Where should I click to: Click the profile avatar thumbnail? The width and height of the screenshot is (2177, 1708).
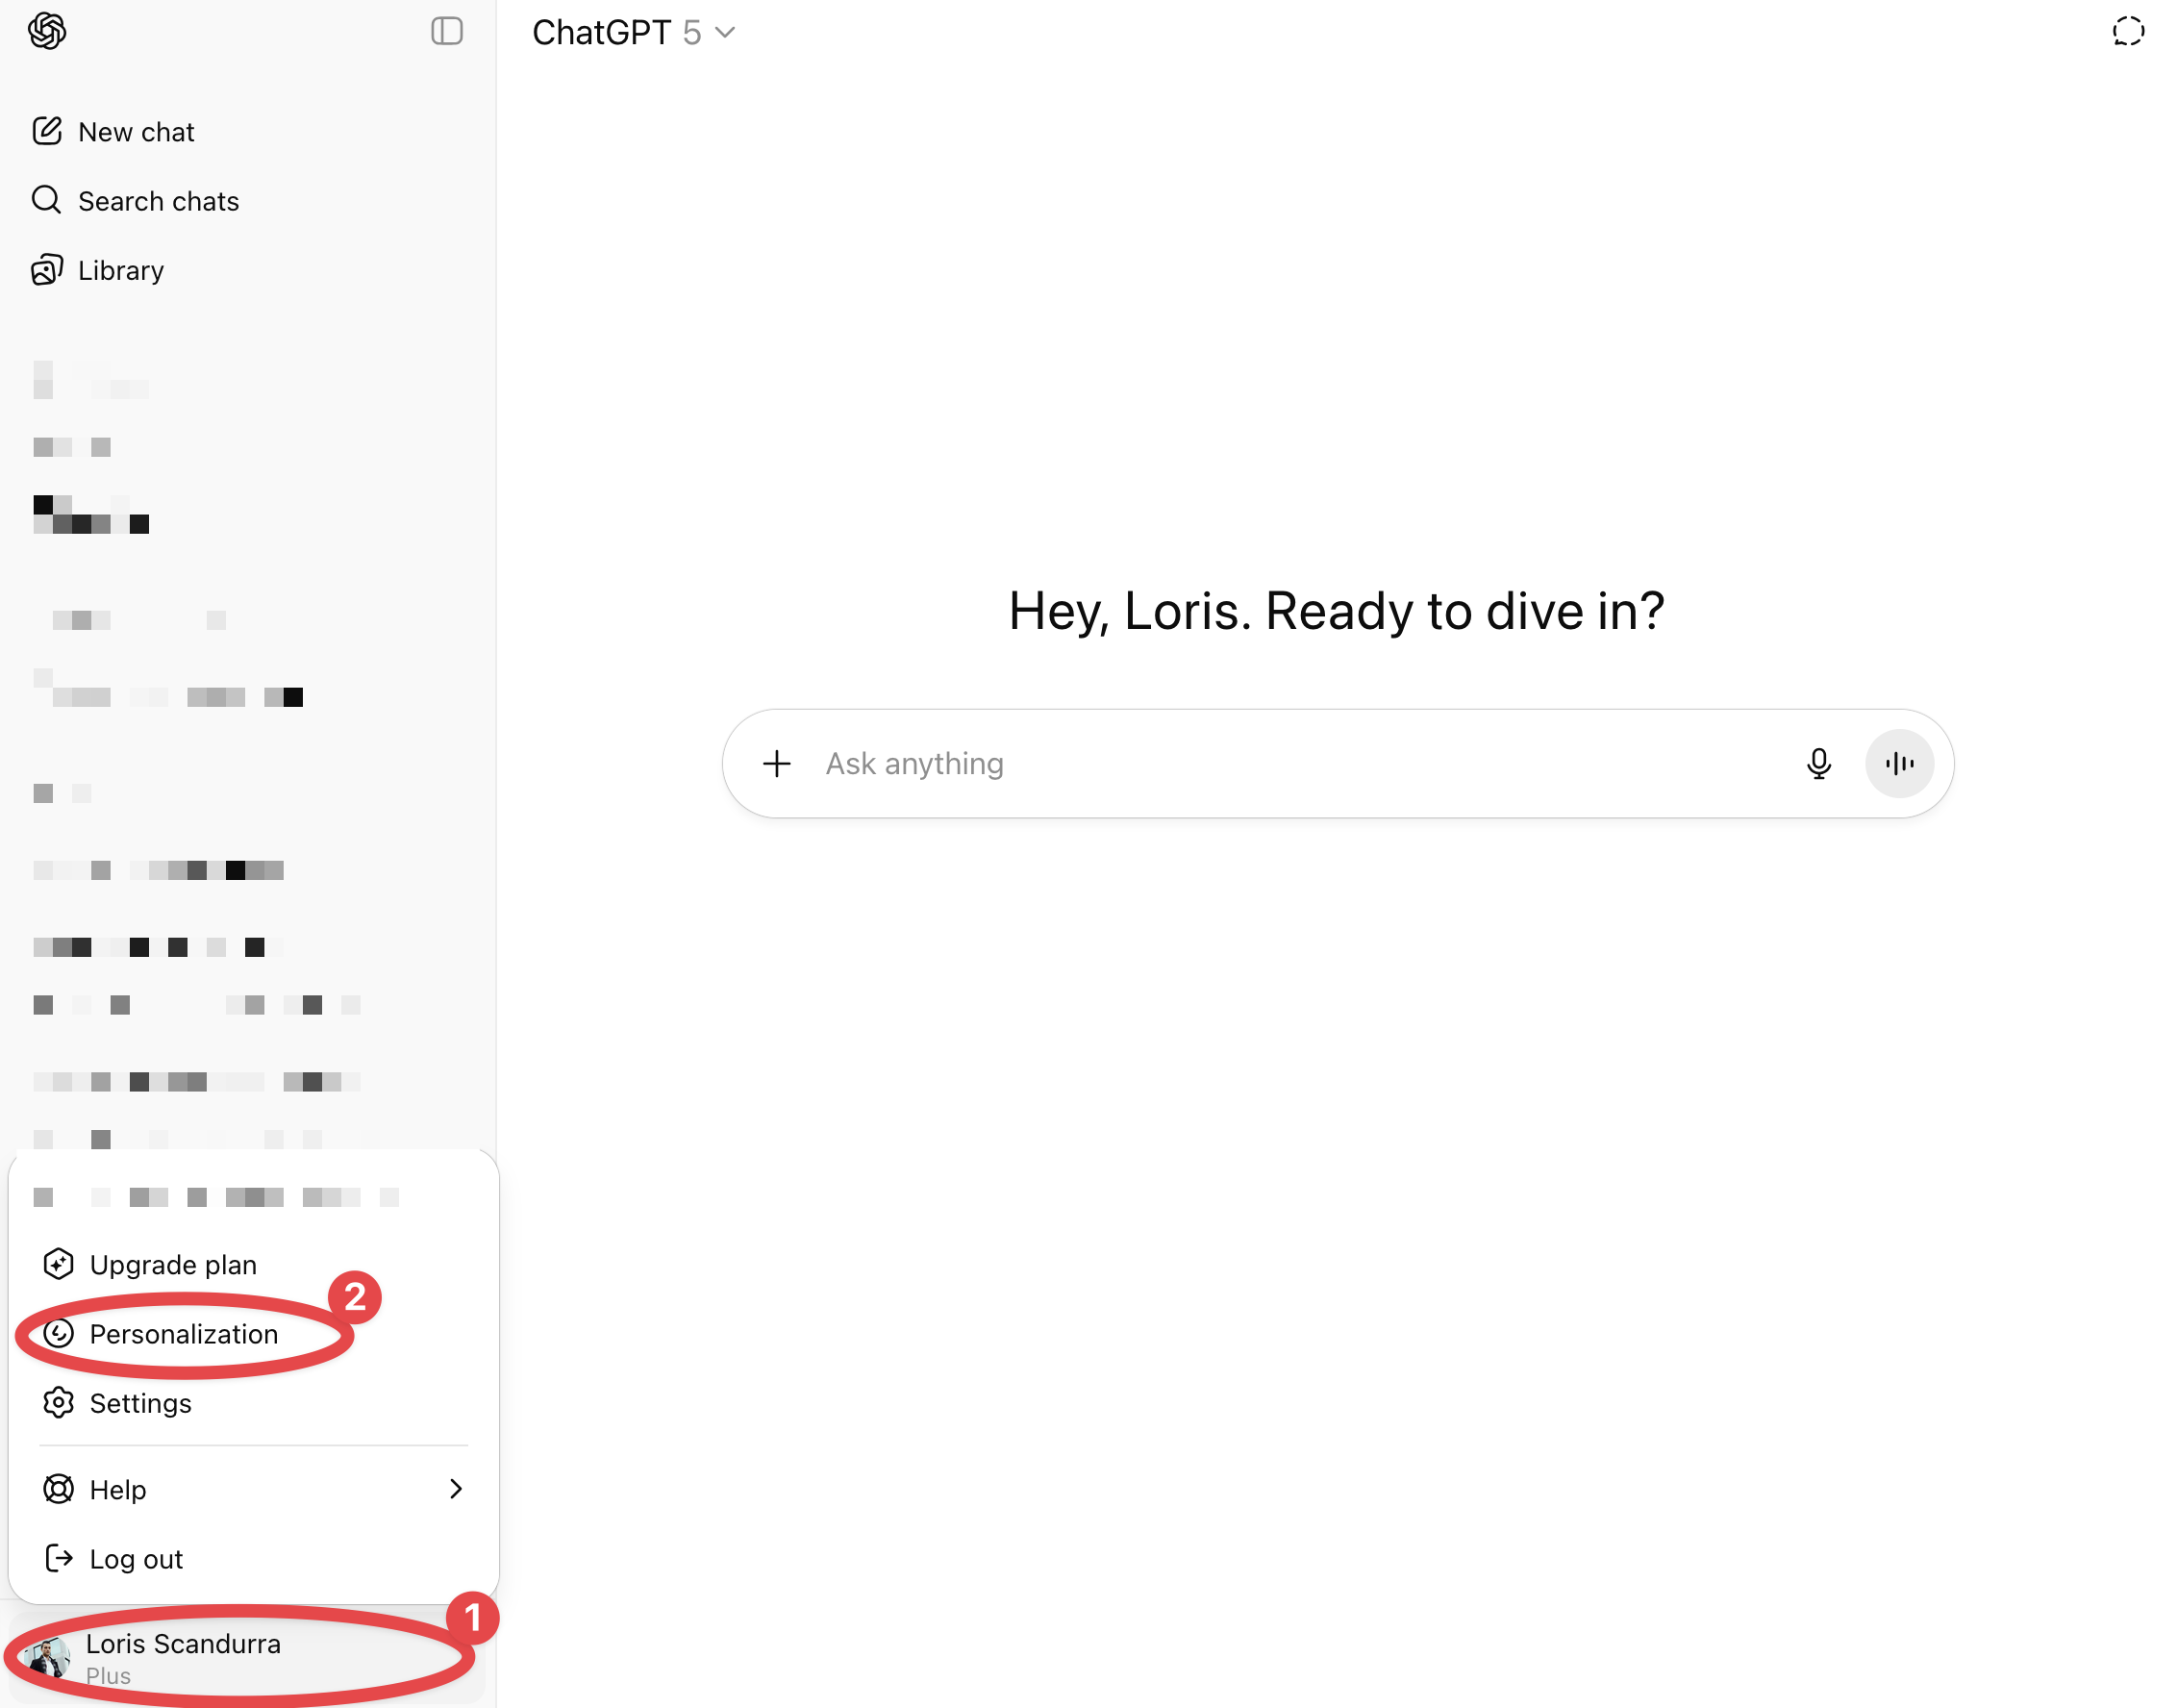point(47,1658)
